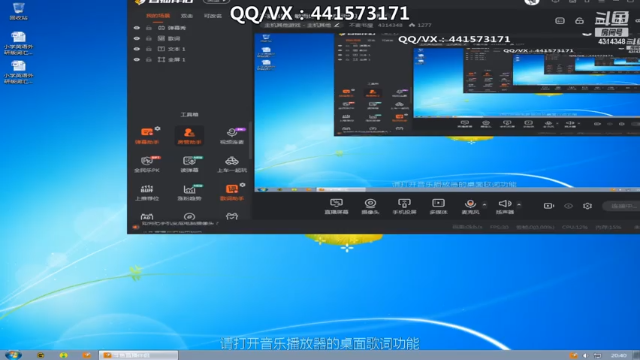
Task: Open the 弹幕助手 gear settings badge
Action: [158, 129]
